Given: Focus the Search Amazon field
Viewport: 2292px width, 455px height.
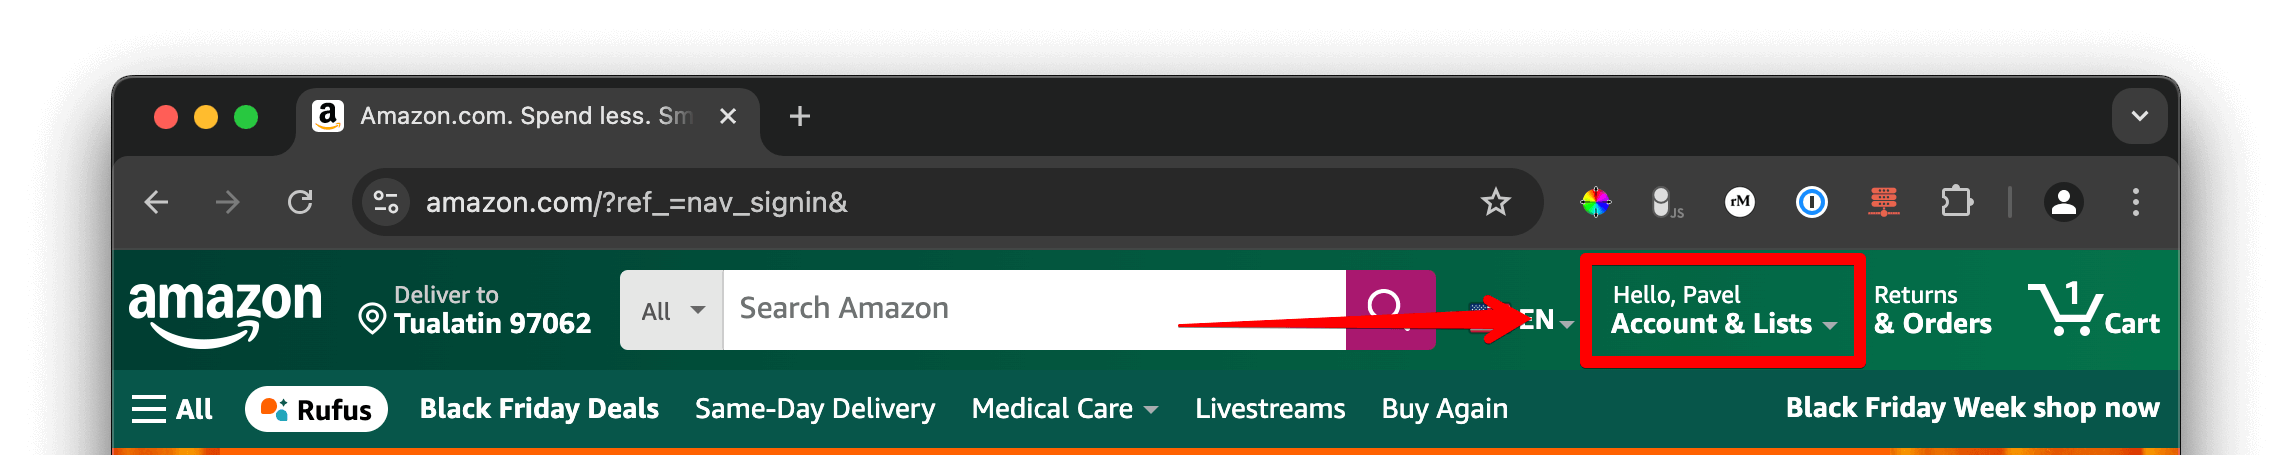Looking at the screenshot, I should point(1034,309).
